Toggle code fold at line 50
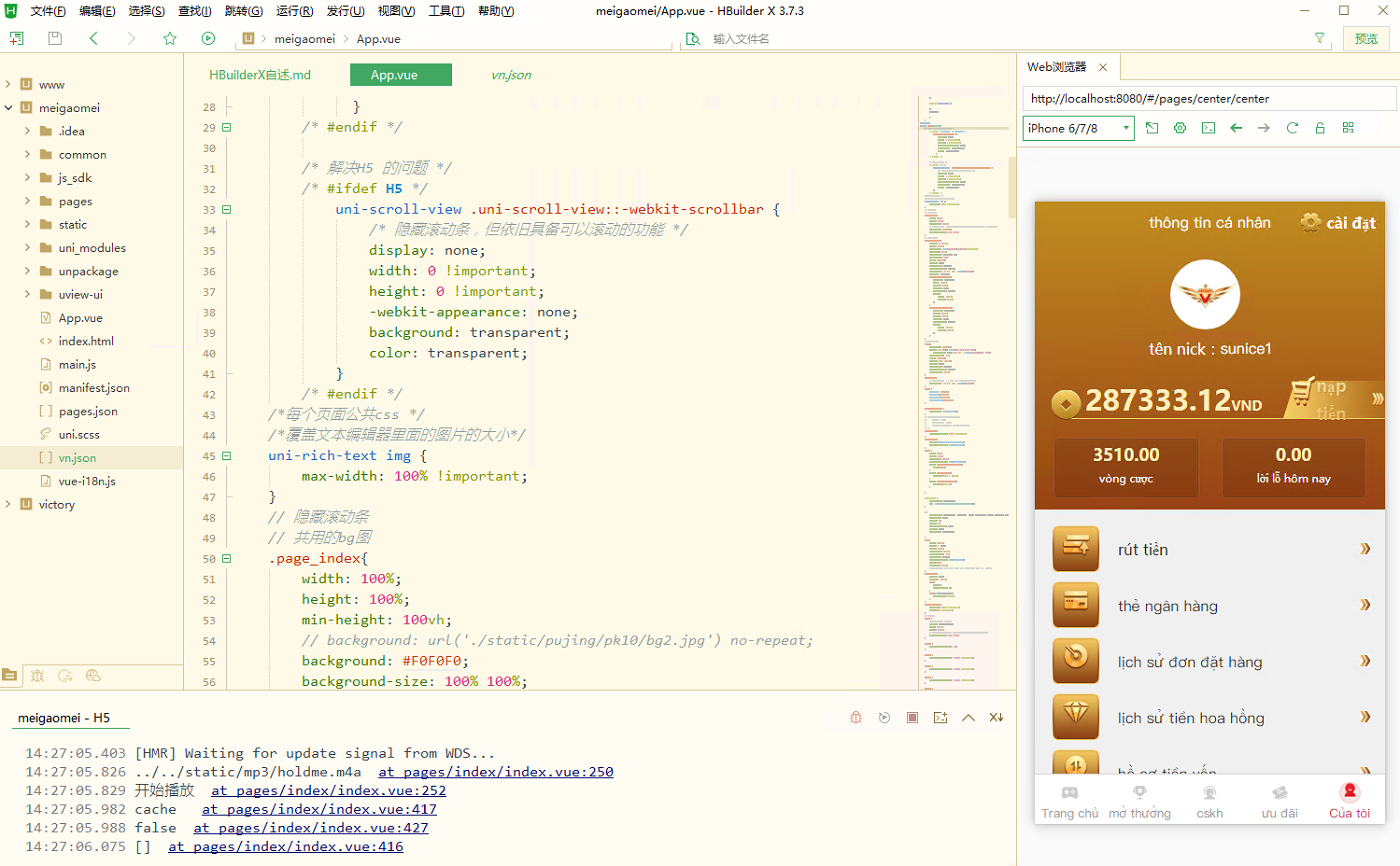 (x=226, y=559)
